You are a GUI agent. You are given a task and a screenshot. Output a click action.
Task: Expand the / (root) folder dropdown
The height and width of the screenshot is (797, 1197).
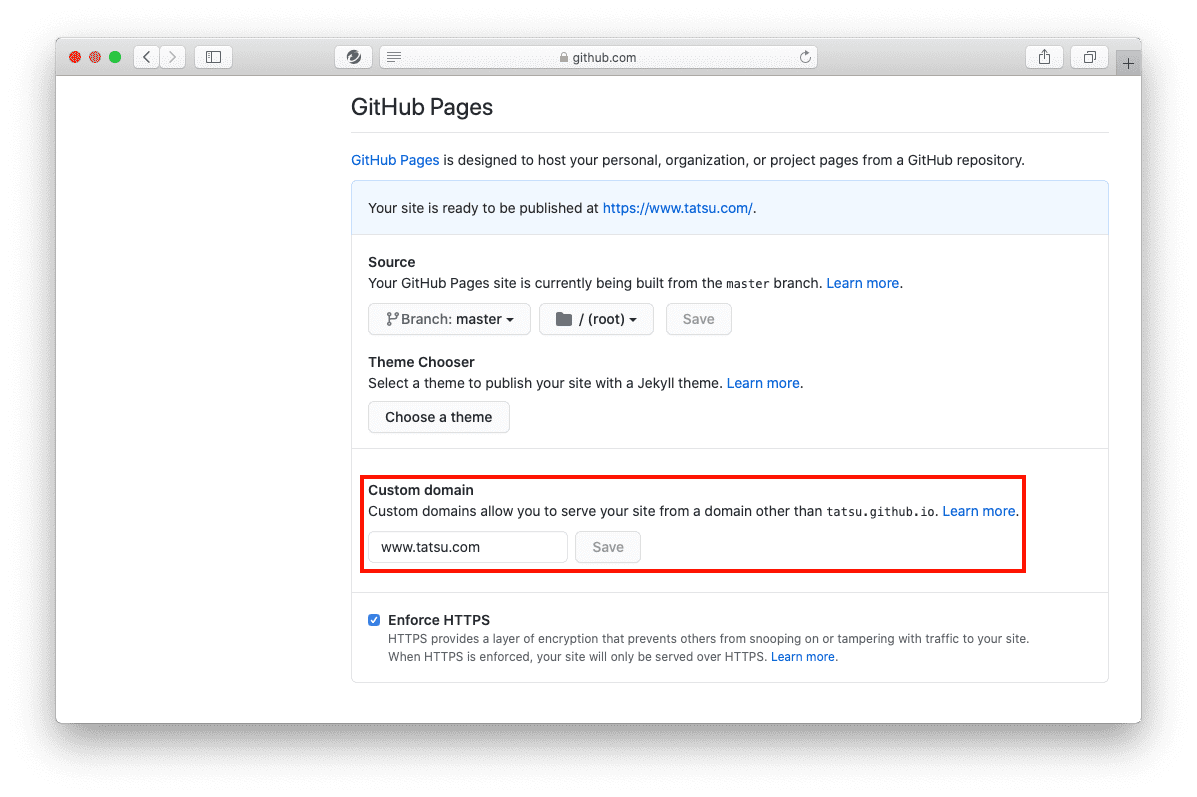[x=596, y=319]
